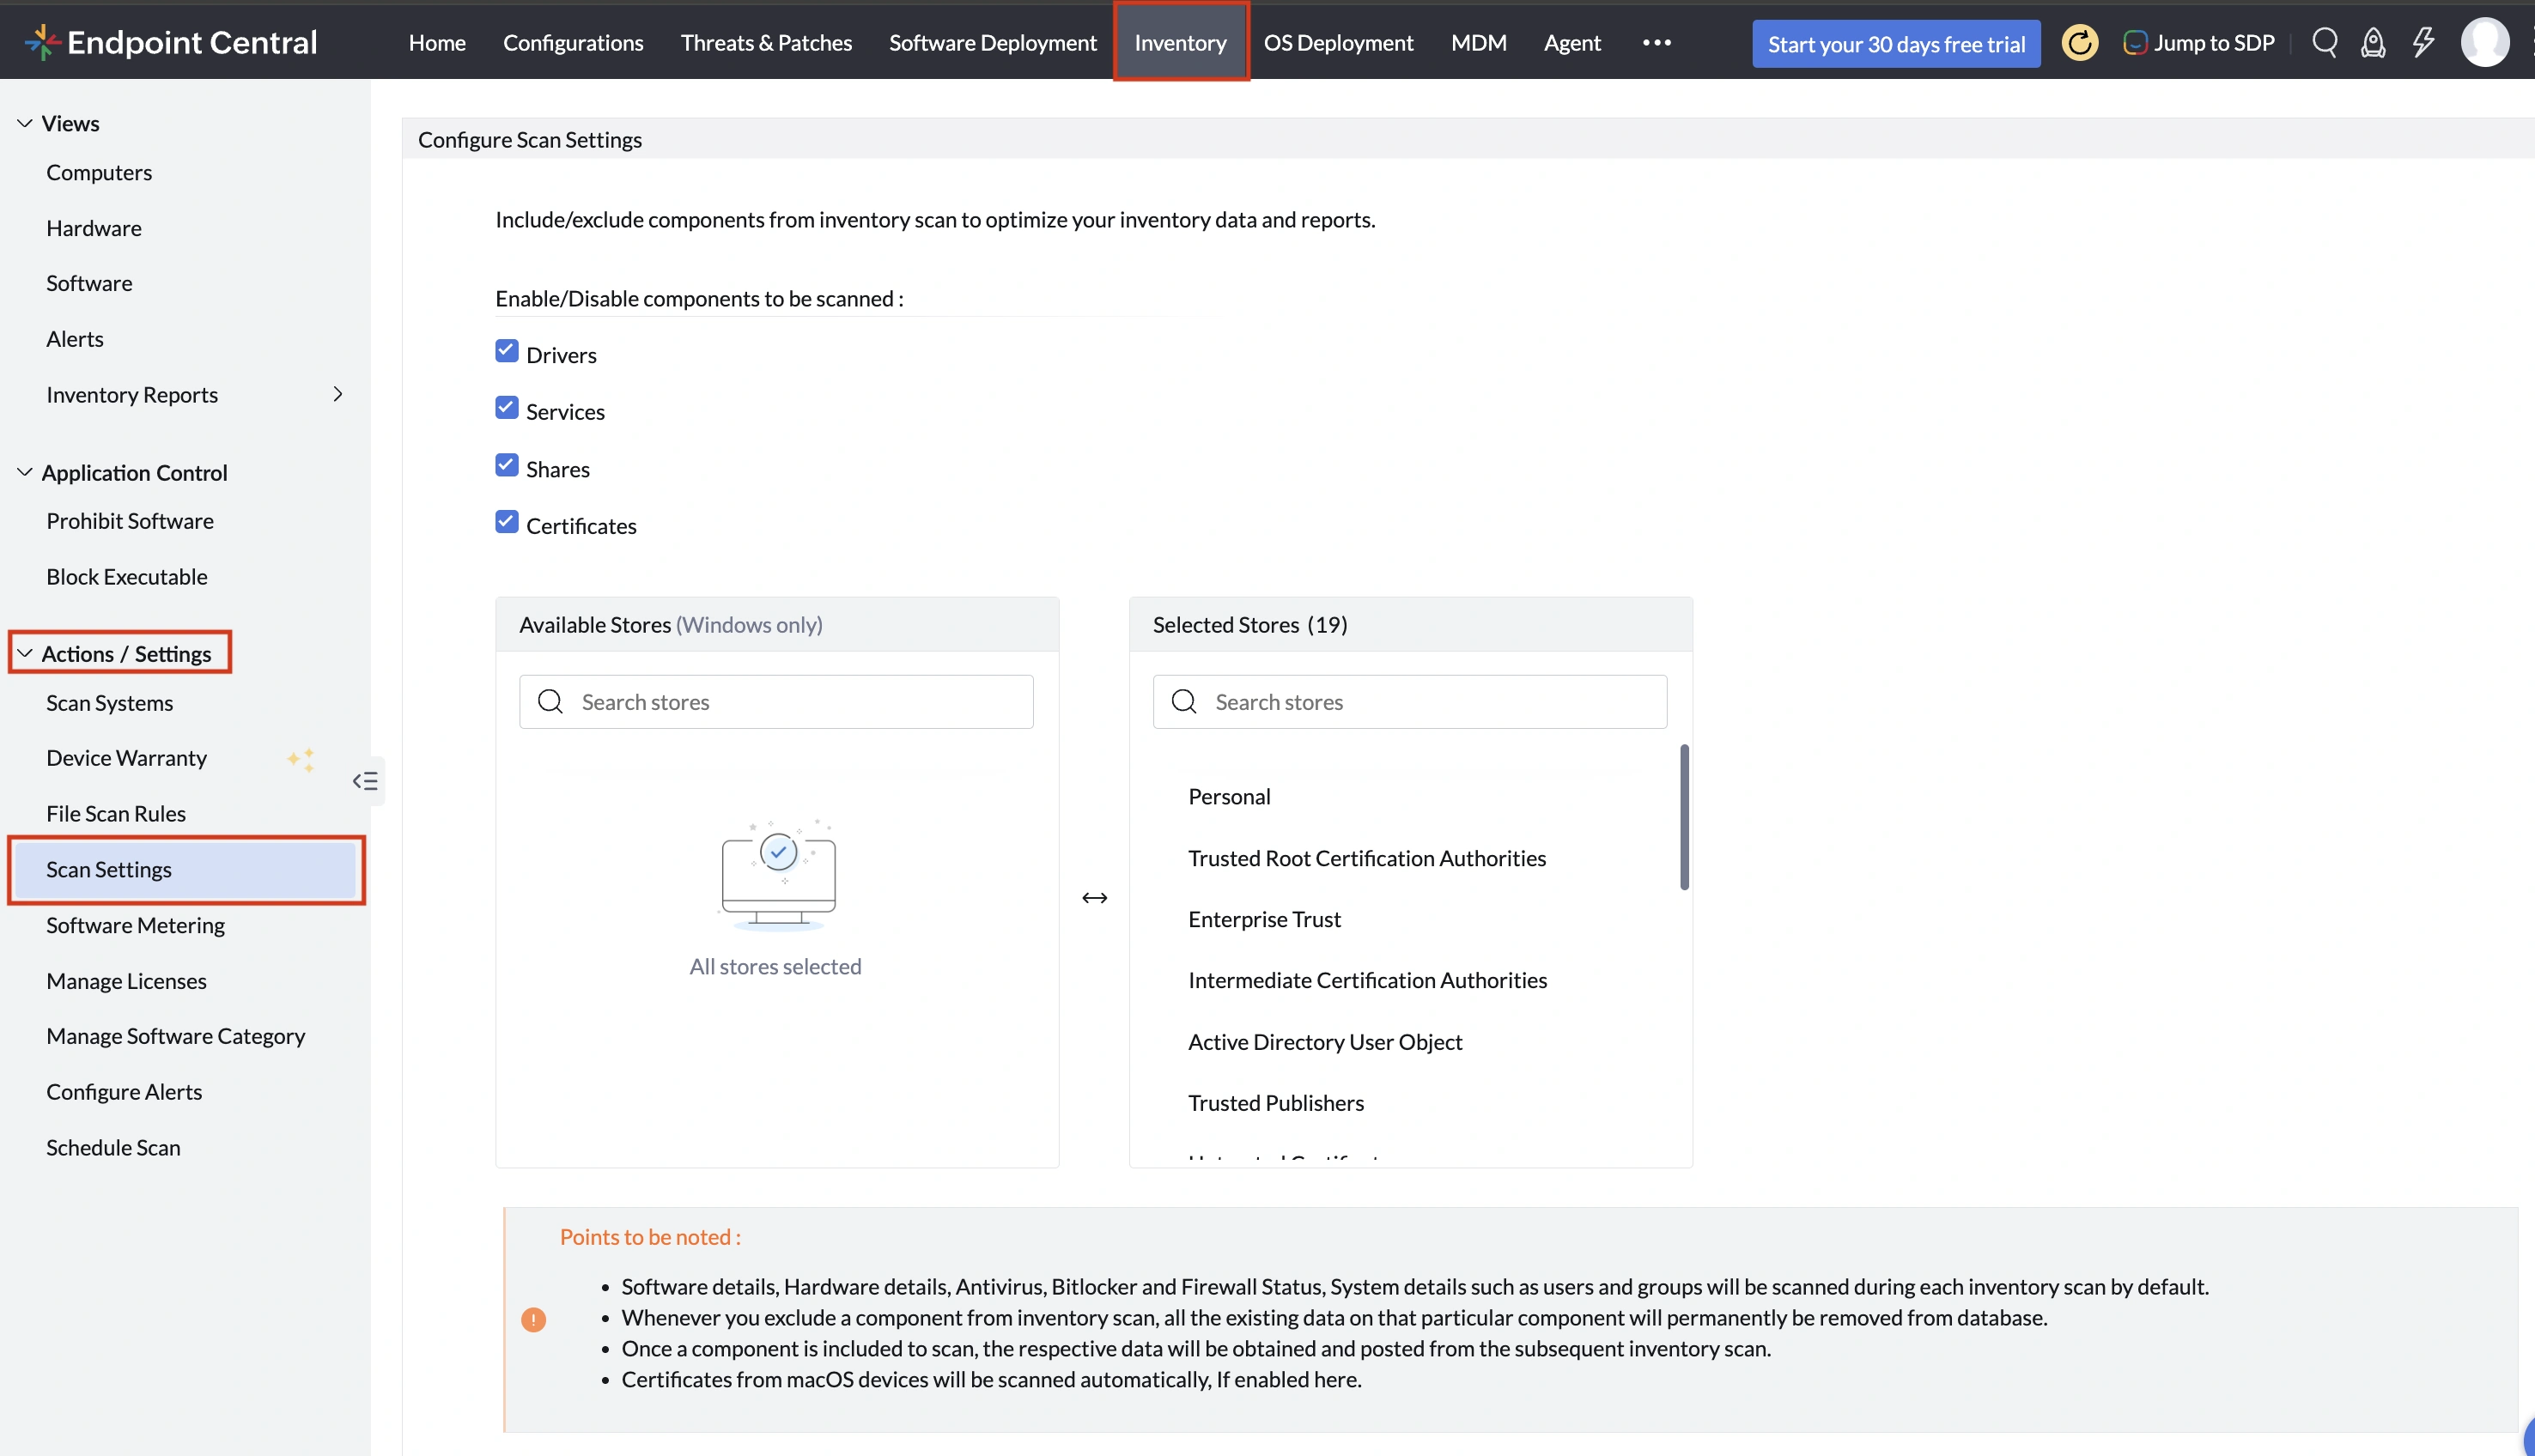Select the Inventory tab
Image resolution: width=2535 pixels, height=1456 pixels.
[1180, 42]
